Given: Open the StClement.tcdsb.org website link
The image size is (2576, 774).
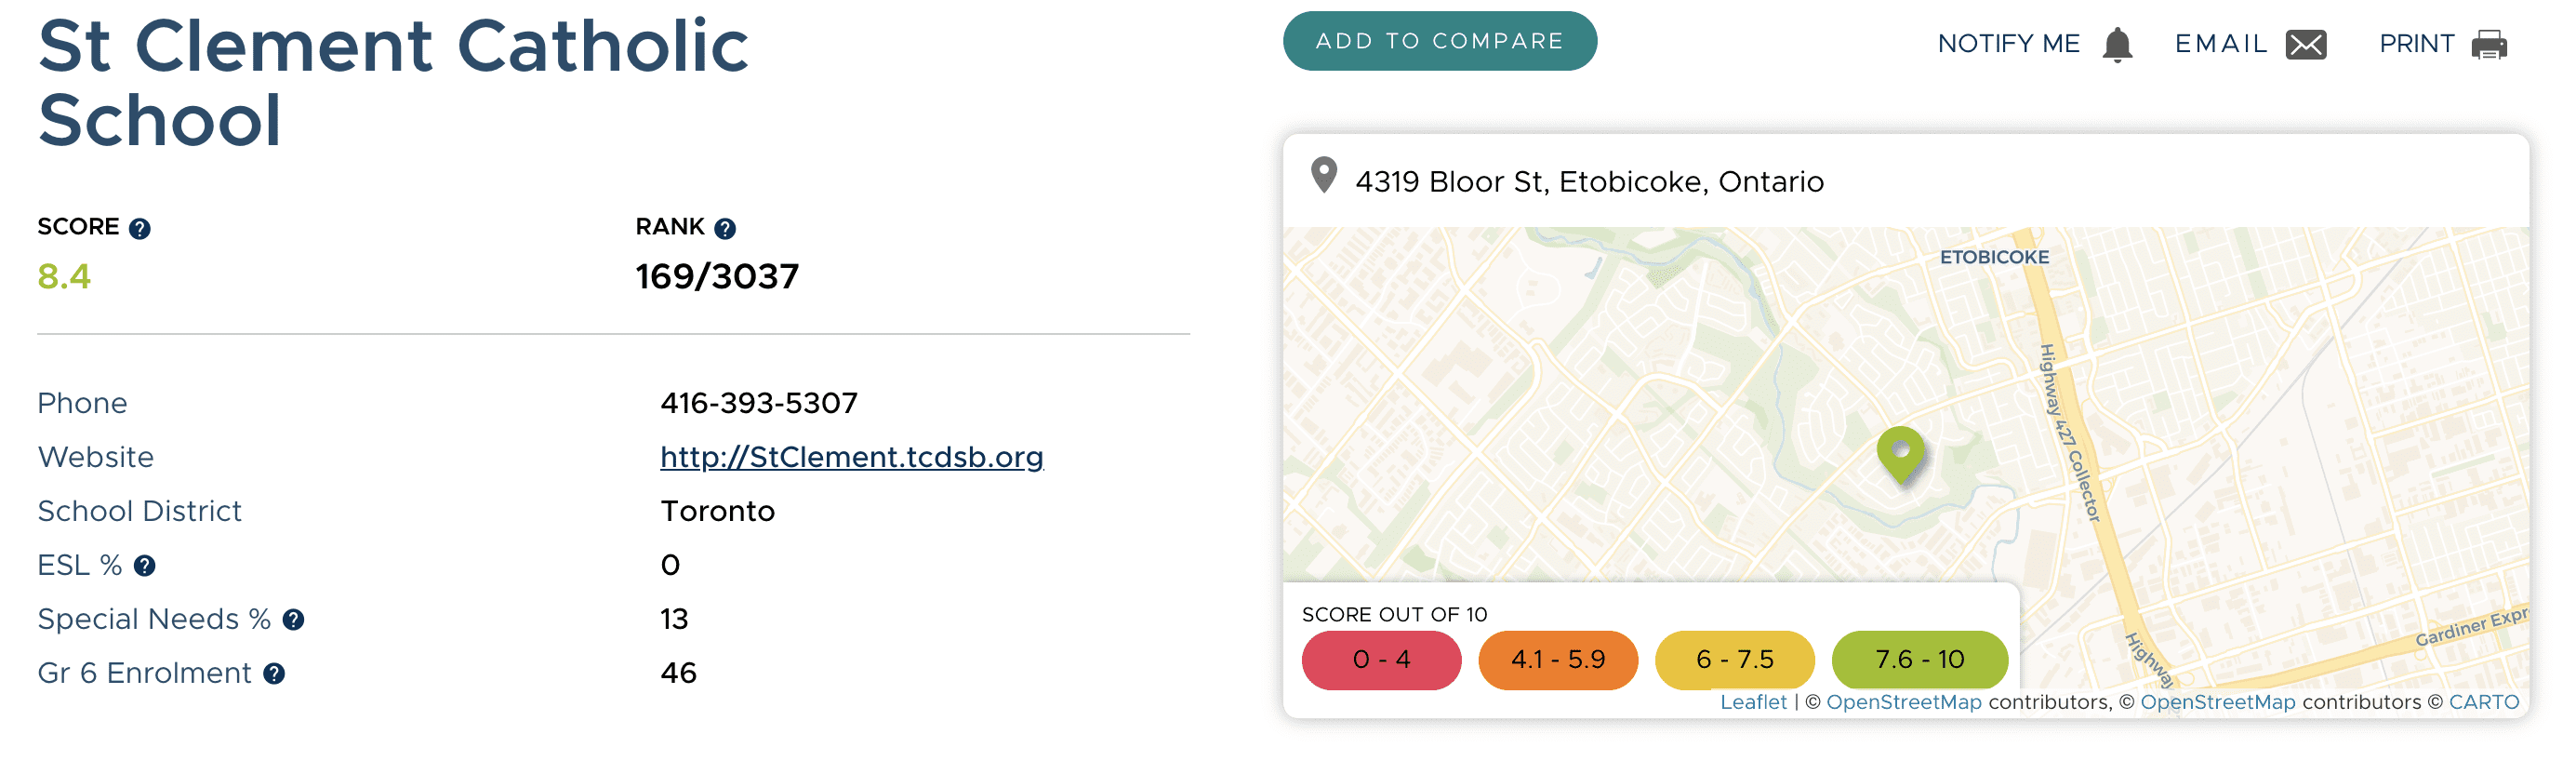Looking at the screenshot, I should (851, 457).
